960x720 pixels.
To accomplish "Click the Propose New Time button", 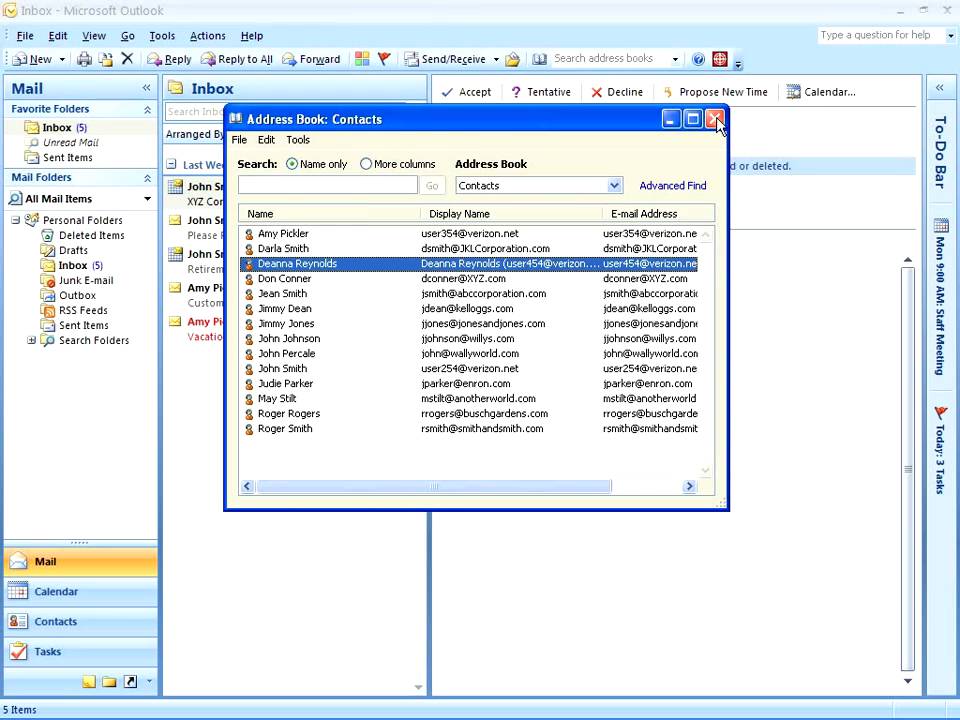I will 714,92.
